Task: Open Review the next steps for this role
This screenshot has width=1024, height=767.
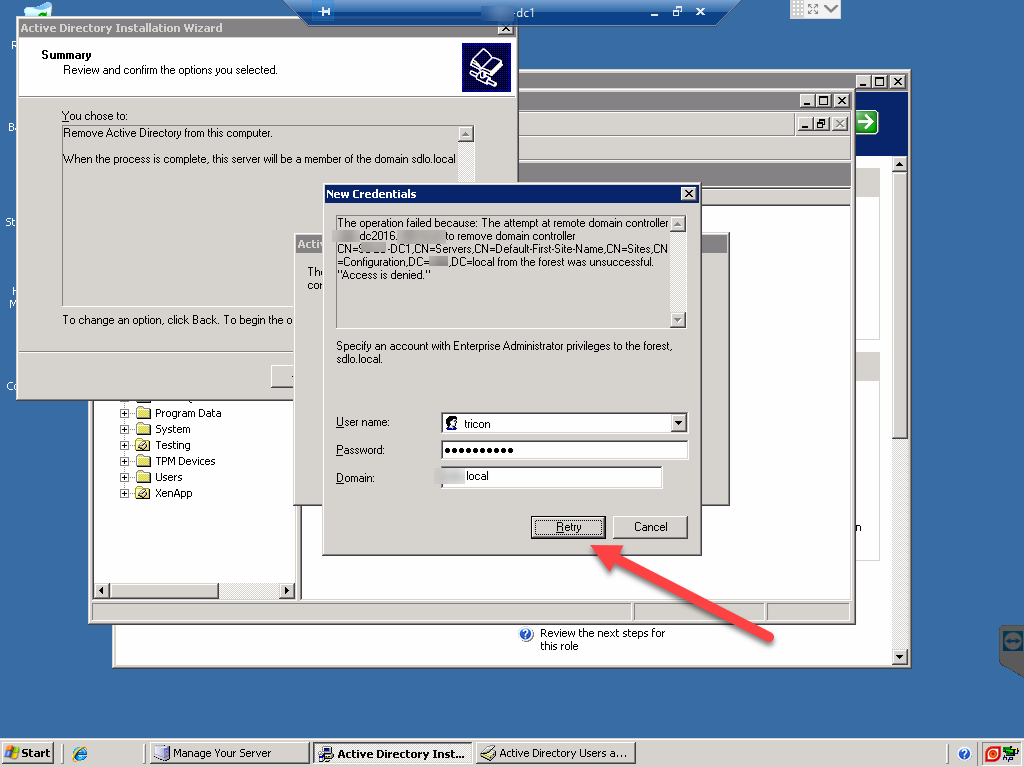Action: tap(602, 640)
